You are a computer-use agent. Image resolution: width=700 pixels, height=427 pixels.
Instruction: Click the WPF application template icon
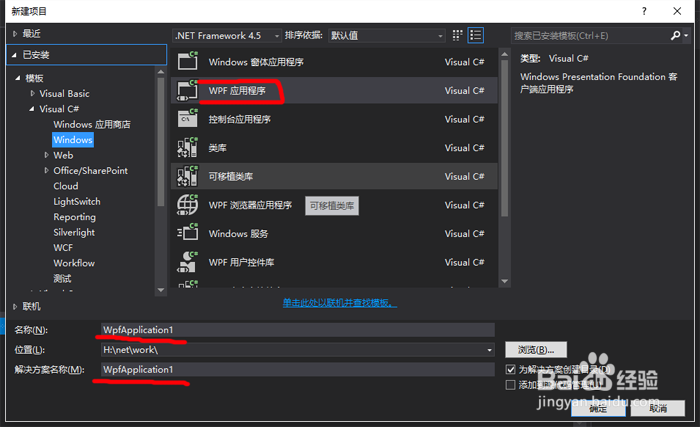pyautogui.click(x=188, y=90)
